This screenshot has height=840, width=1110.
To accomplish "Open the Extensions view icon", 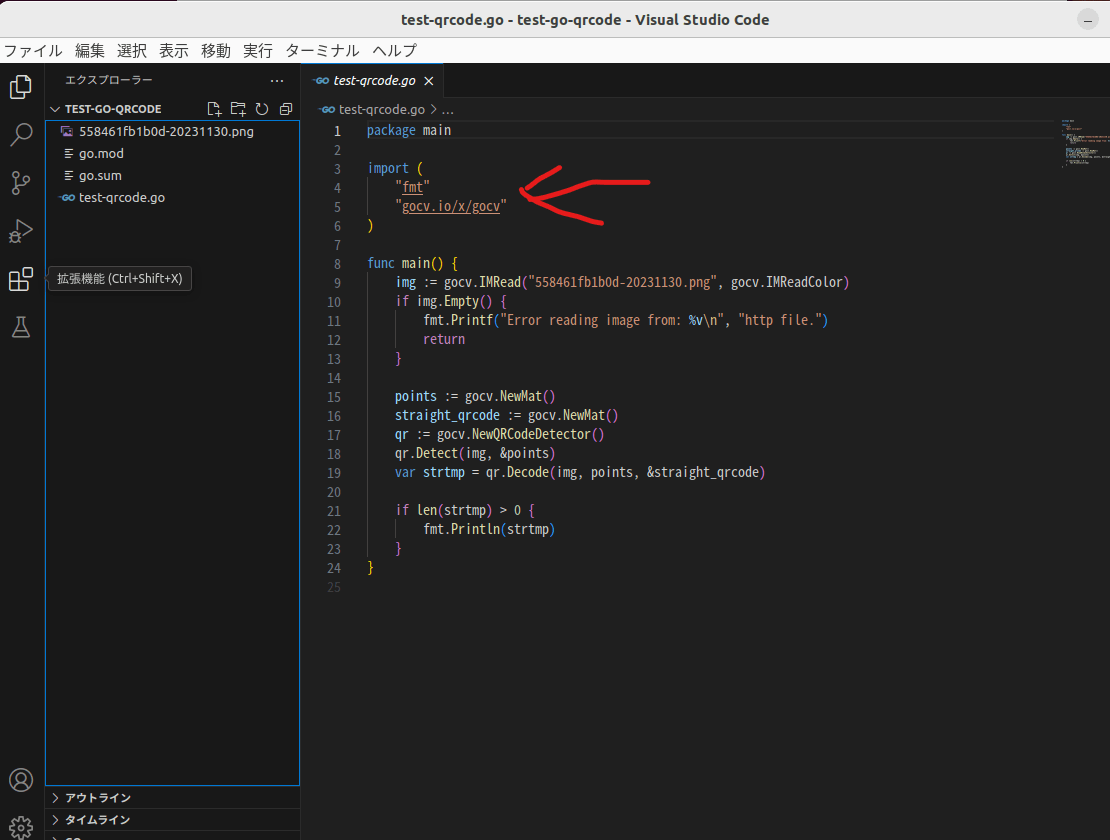I will (21, 279).
